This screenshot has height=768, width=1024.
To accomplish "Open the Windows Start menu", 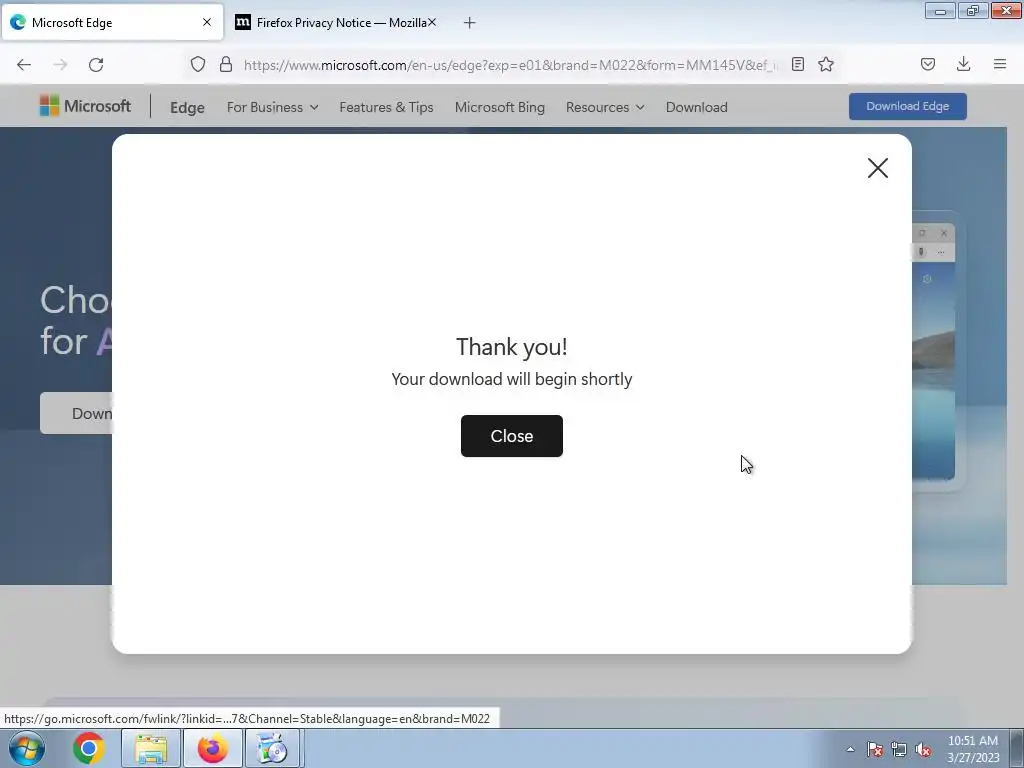I will coord(27,748).
